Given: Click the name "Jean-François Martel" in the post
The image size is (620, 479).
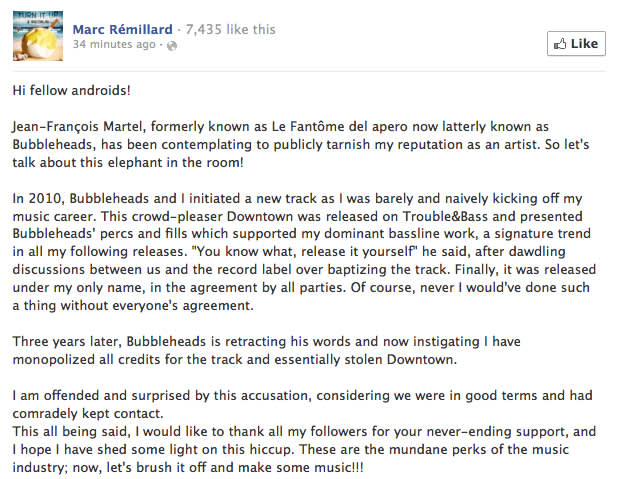Looking at the screenshot, I should coord(78,127).
